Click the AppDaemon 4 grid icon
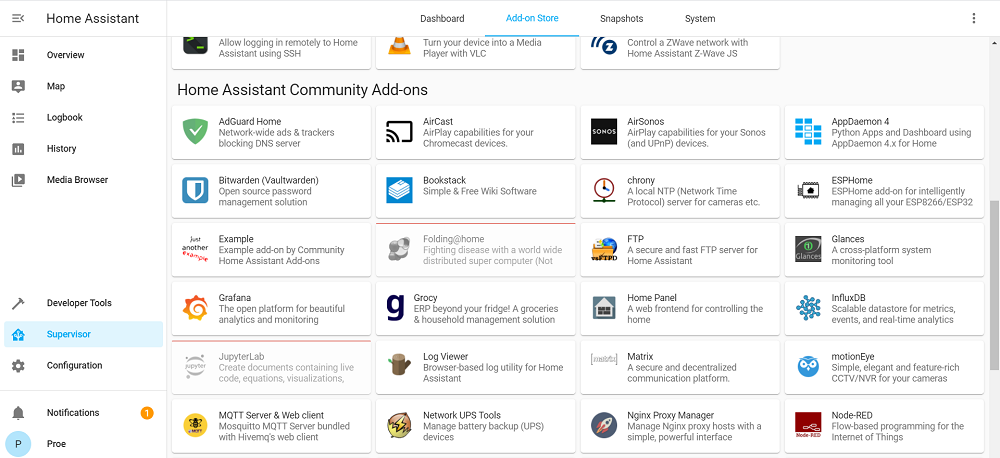 coord(808,131)
